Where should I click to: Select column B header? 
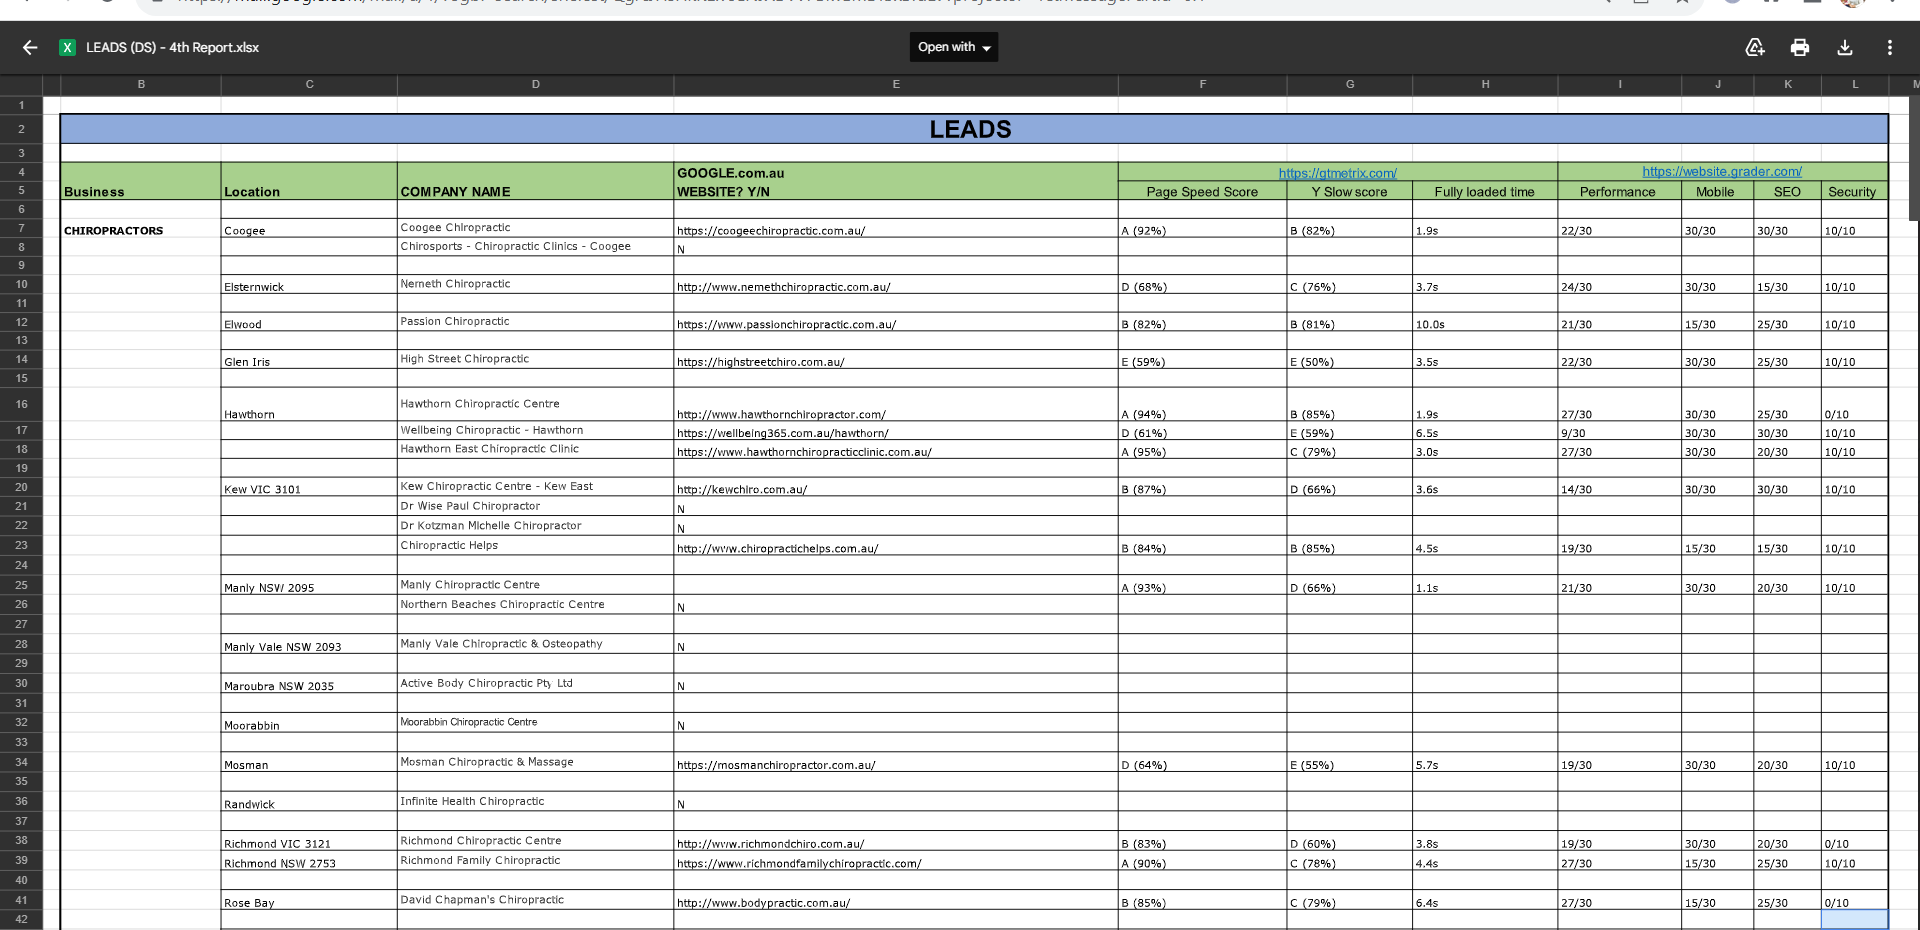[x=141, y=85]
